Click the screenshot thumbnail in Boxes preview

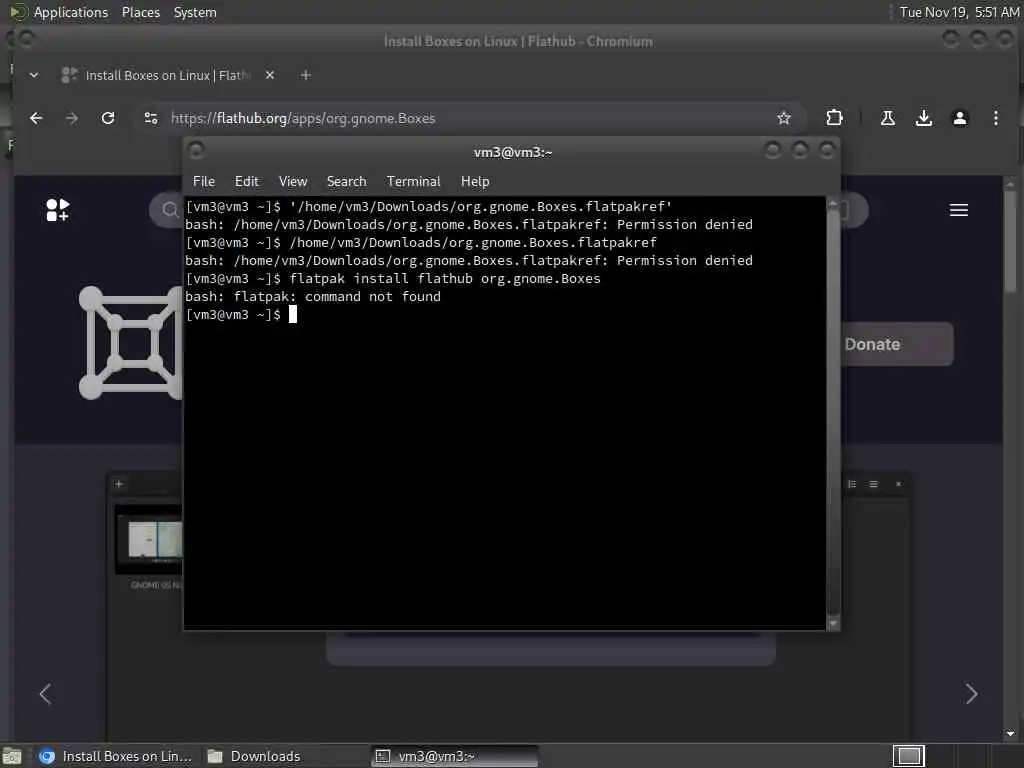point(150,540)
